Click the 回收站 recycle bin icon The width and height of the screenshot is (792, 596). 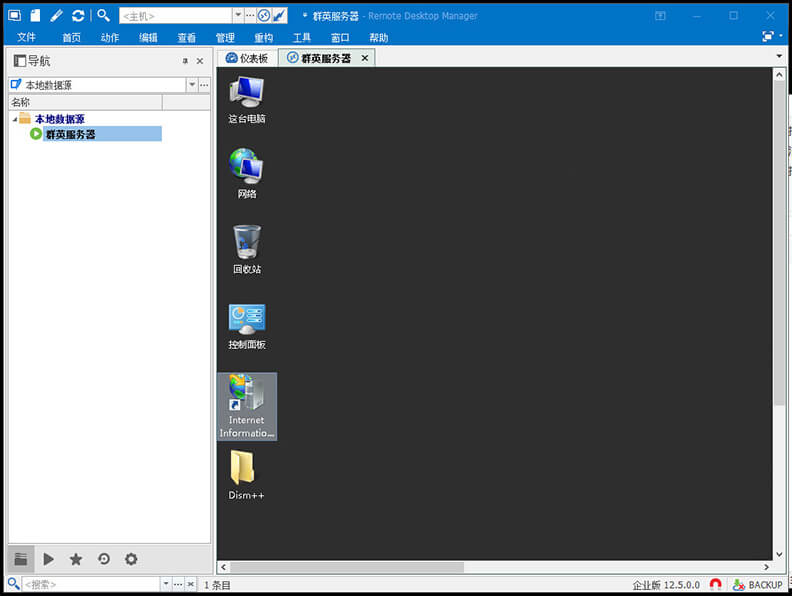click(247, 250)
